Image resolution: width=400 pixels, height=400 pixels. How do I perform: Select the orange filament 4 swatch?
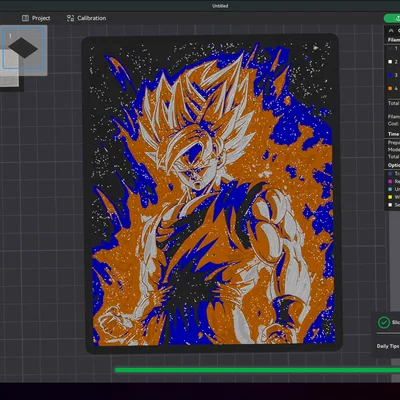click(x=390, y=89)
